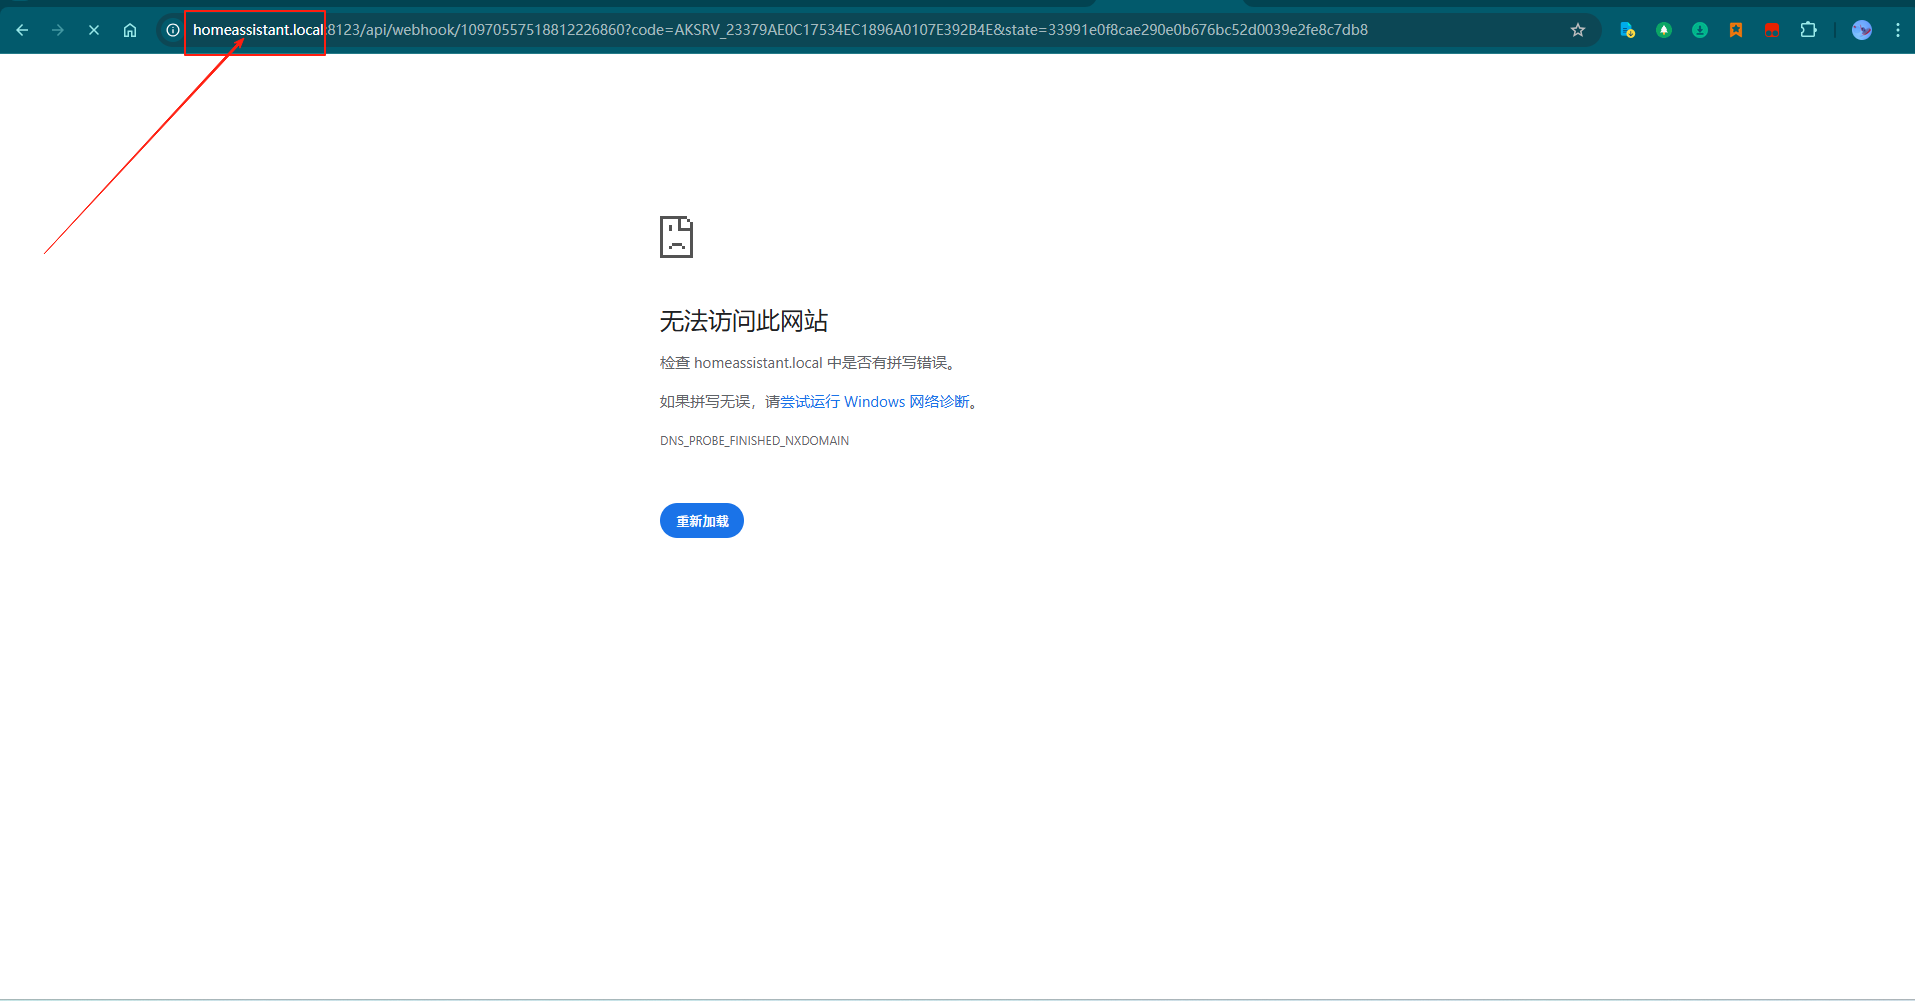Image resolution: width=1915 pixels, height=1001 pixels.
Task: Go back to the previous page
Action: pyautogui.click(x=22, y=30)
